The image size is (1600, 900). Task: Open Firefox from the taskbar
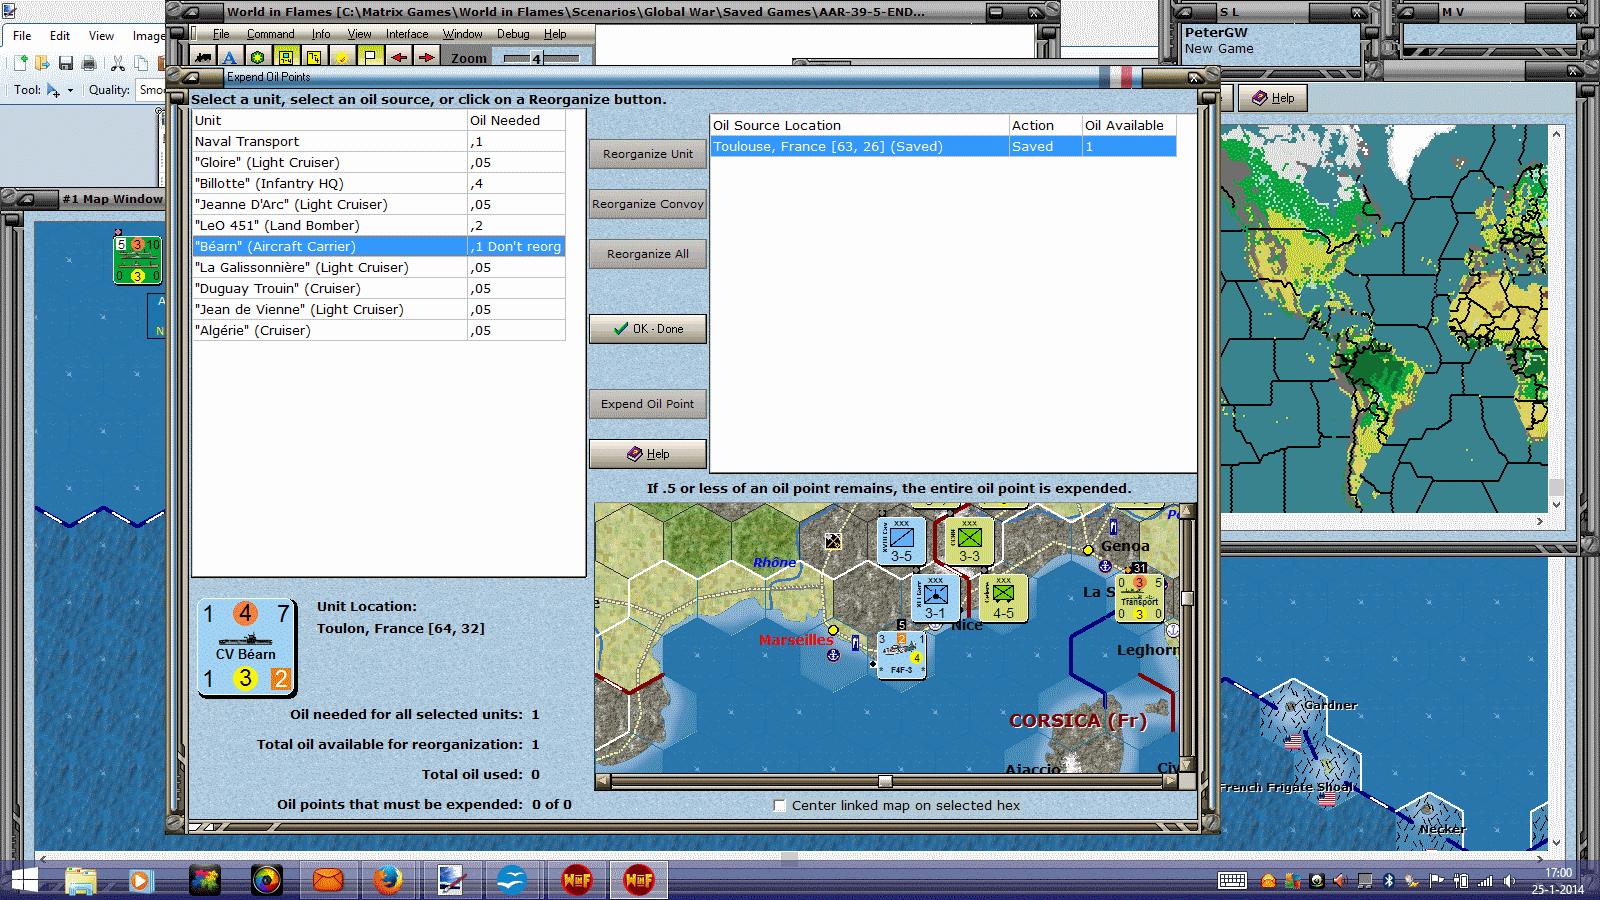click(x=387, y=880)
